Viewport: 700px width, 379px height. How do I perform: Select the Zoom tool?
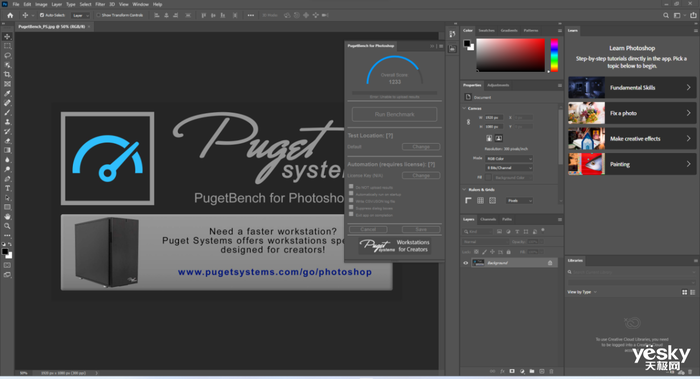[7, 226]
